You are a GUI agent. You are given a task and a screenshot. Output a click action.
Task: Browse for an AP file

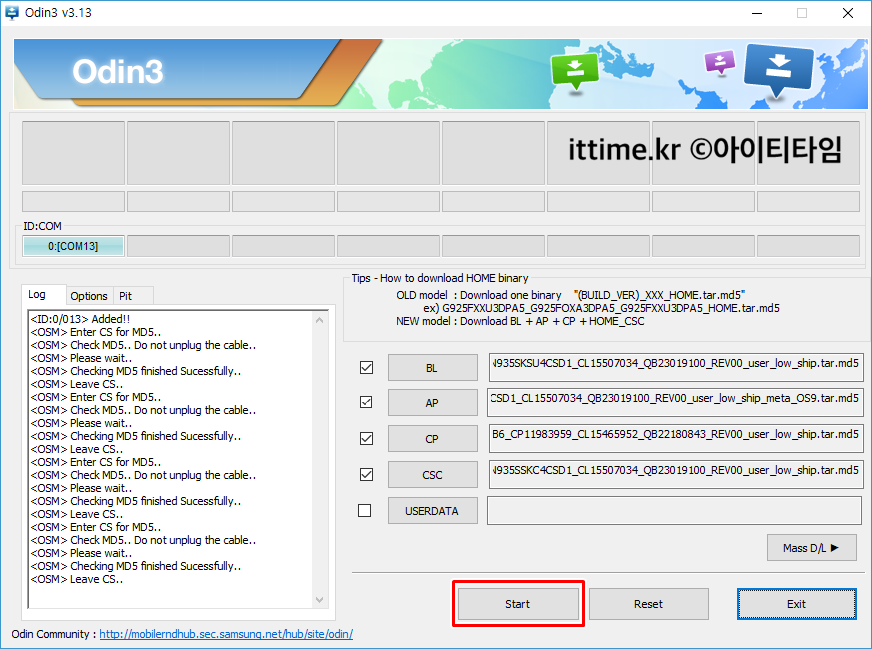click(x=432, y=403)
